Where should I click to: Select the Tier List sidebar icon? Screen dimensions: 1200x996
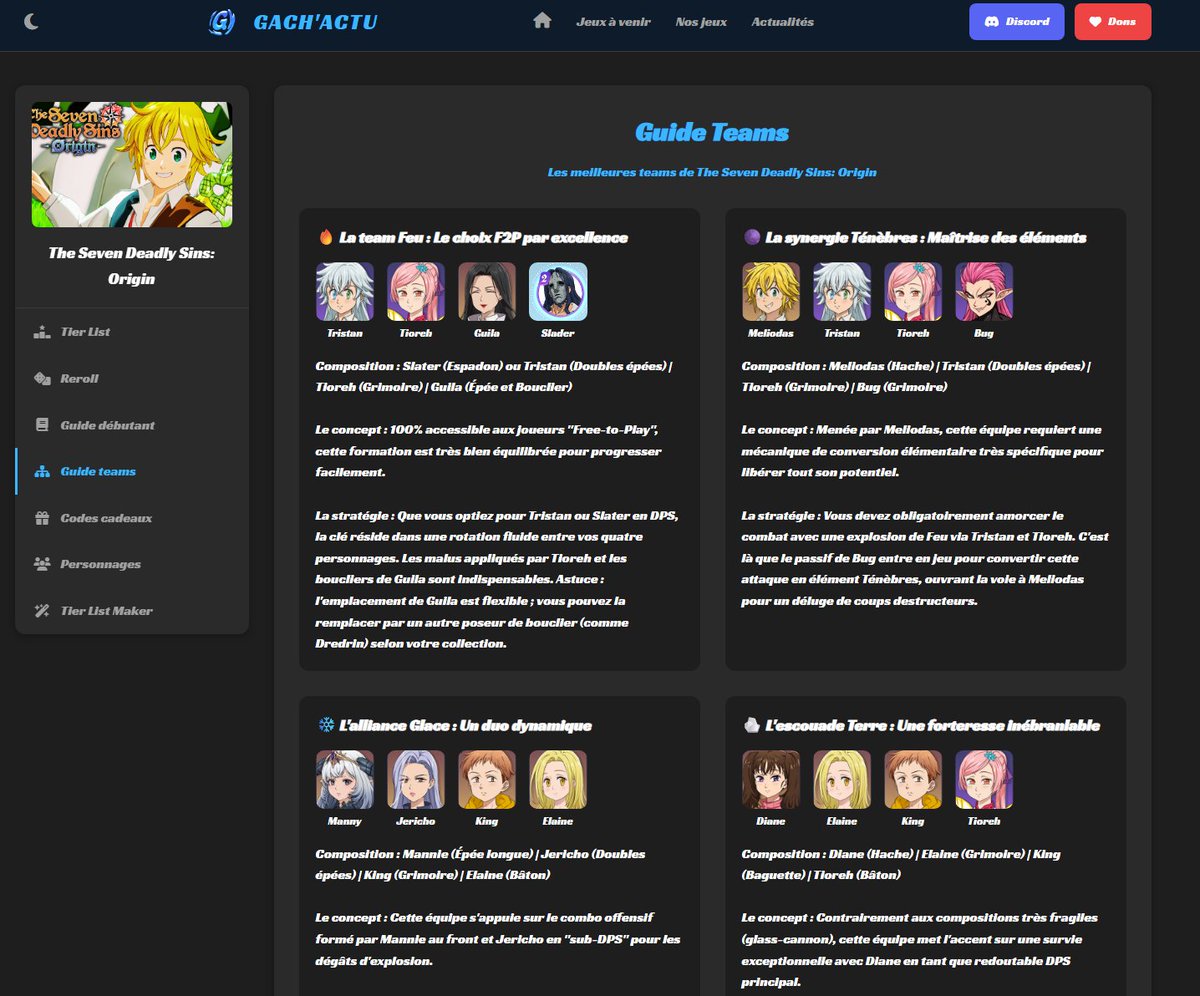pyautogui.click(x=42, y=331)
